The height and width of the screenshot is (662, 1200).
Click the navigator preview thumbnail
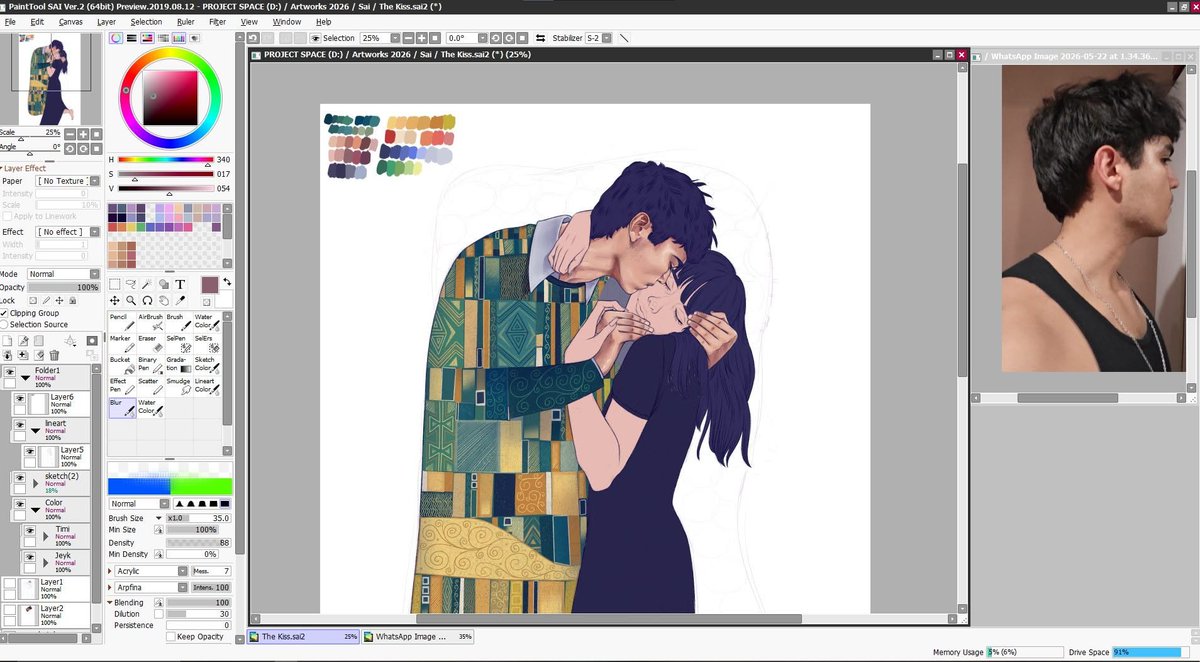[48, 79]
